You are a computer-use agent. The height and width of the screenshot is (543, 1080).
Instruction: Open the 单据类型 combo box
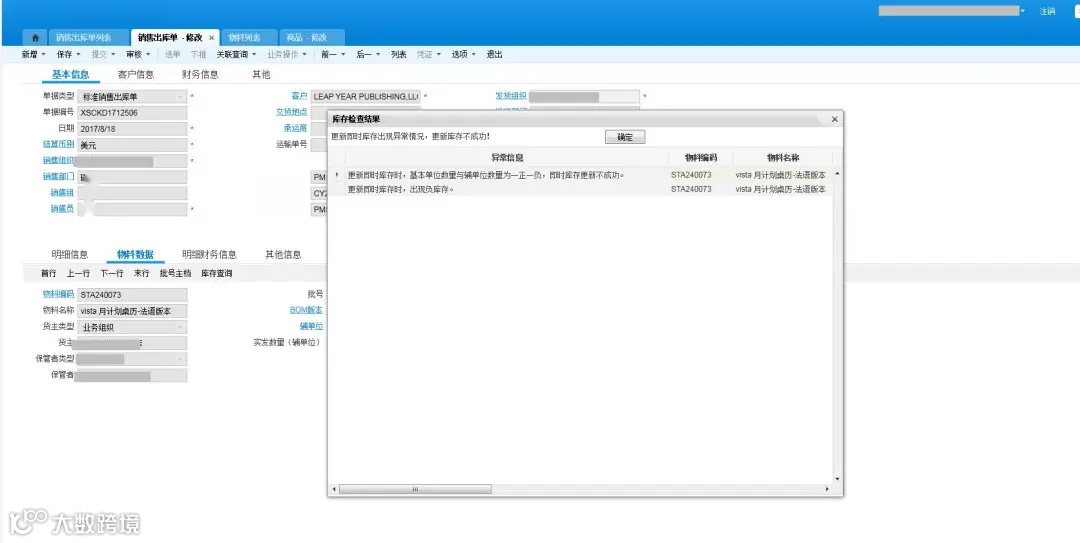[132, 96]
